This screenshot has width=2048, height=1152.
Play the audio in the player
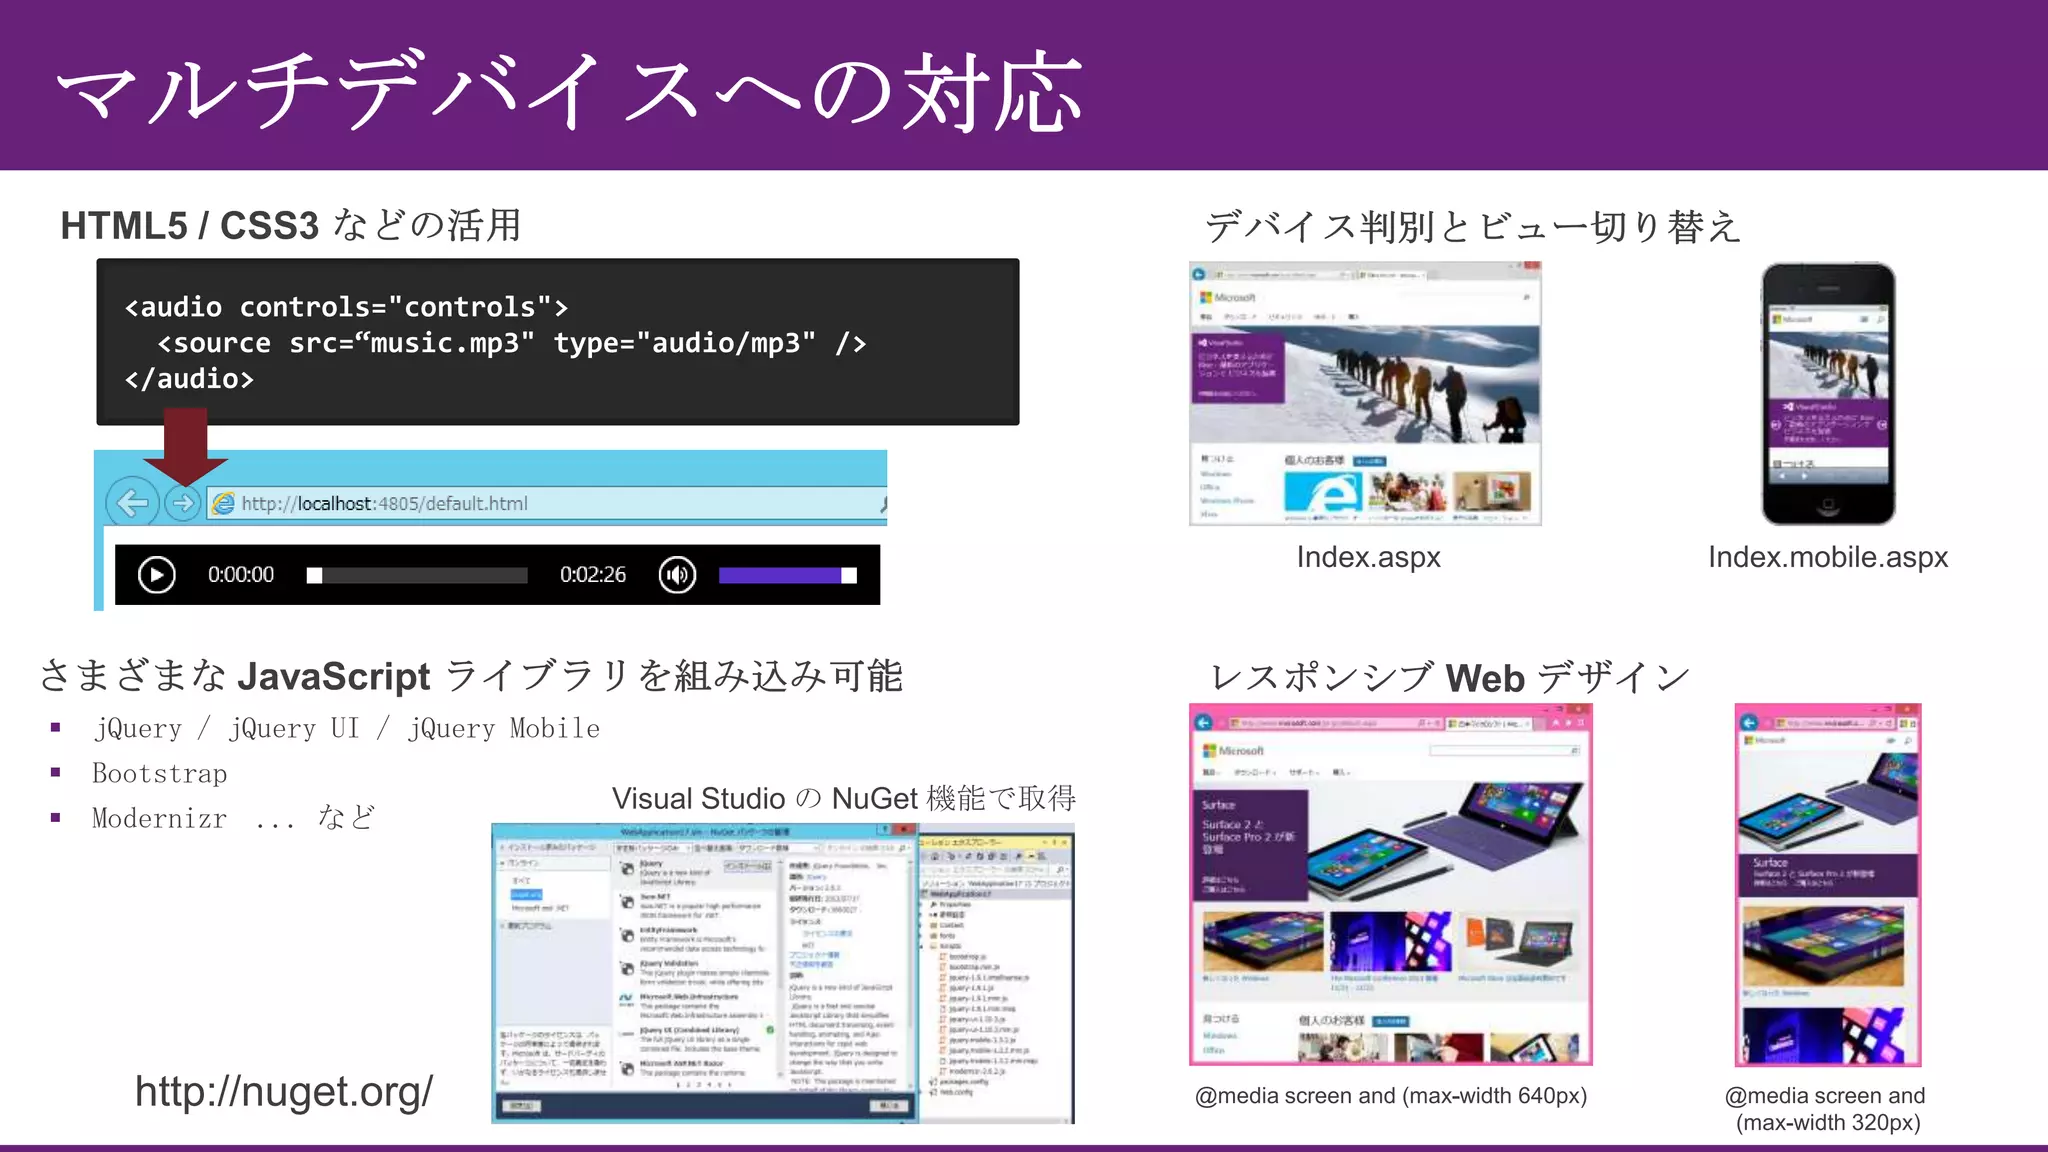pyautogui.click(x=156, y=575)
